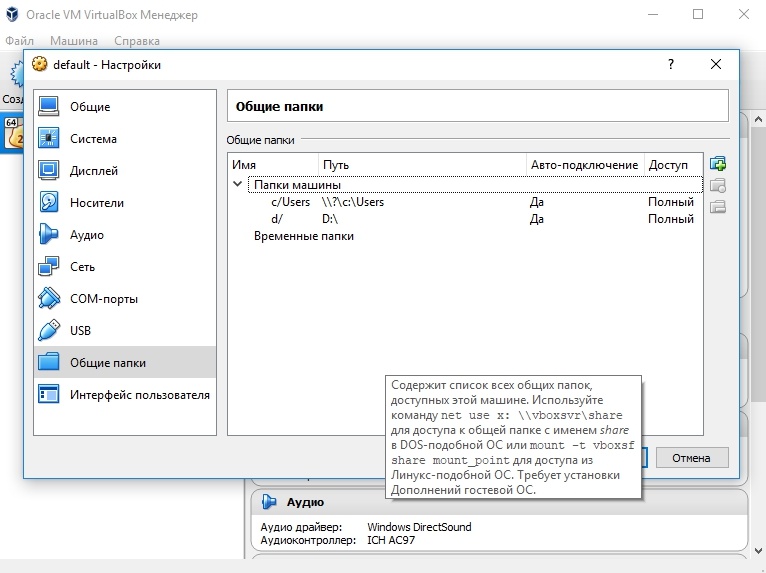Click Windows DirectSound audio driver value

point(419,527)
